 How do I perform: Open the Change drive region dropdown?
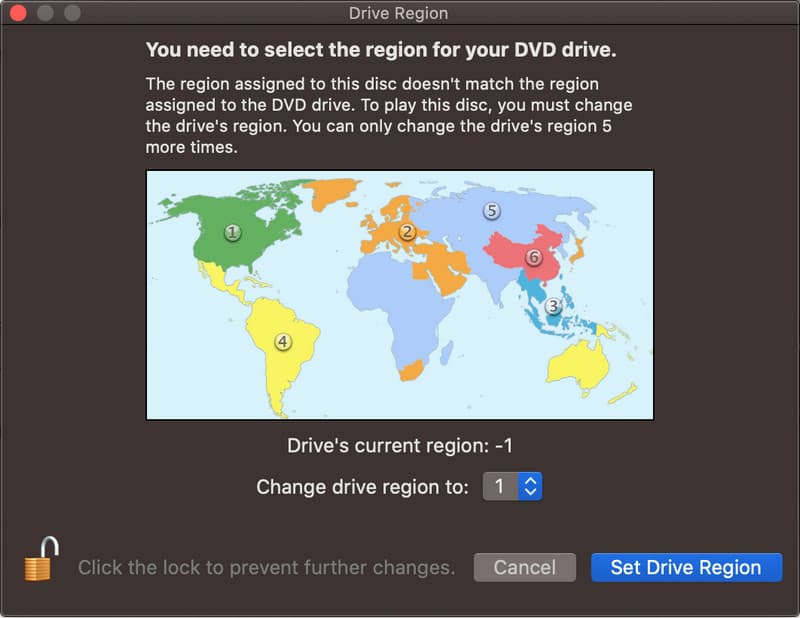[x=512, y=486]
